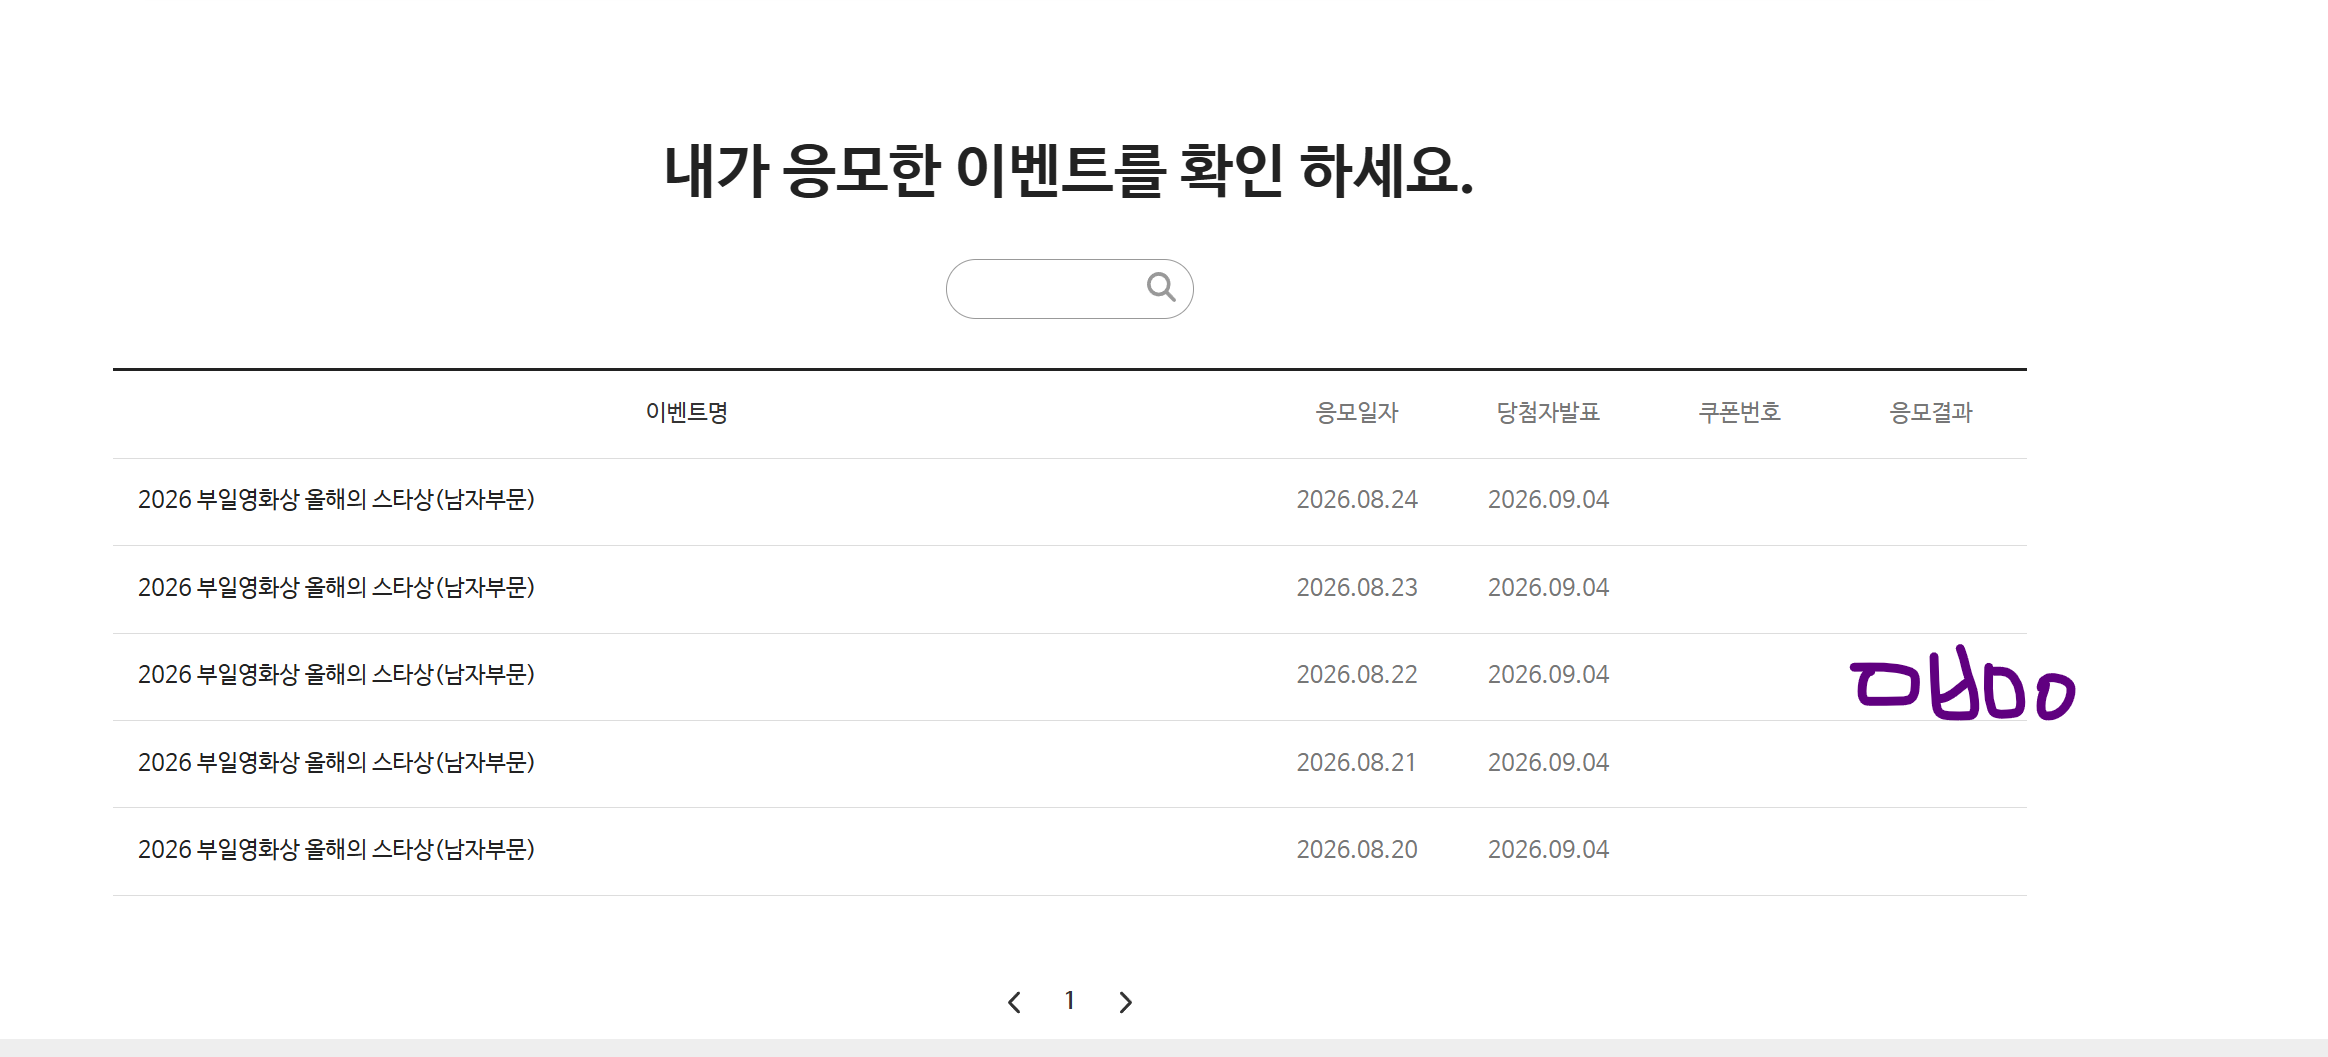Click winner announcement date in 2026.08.20 row

1548,849
